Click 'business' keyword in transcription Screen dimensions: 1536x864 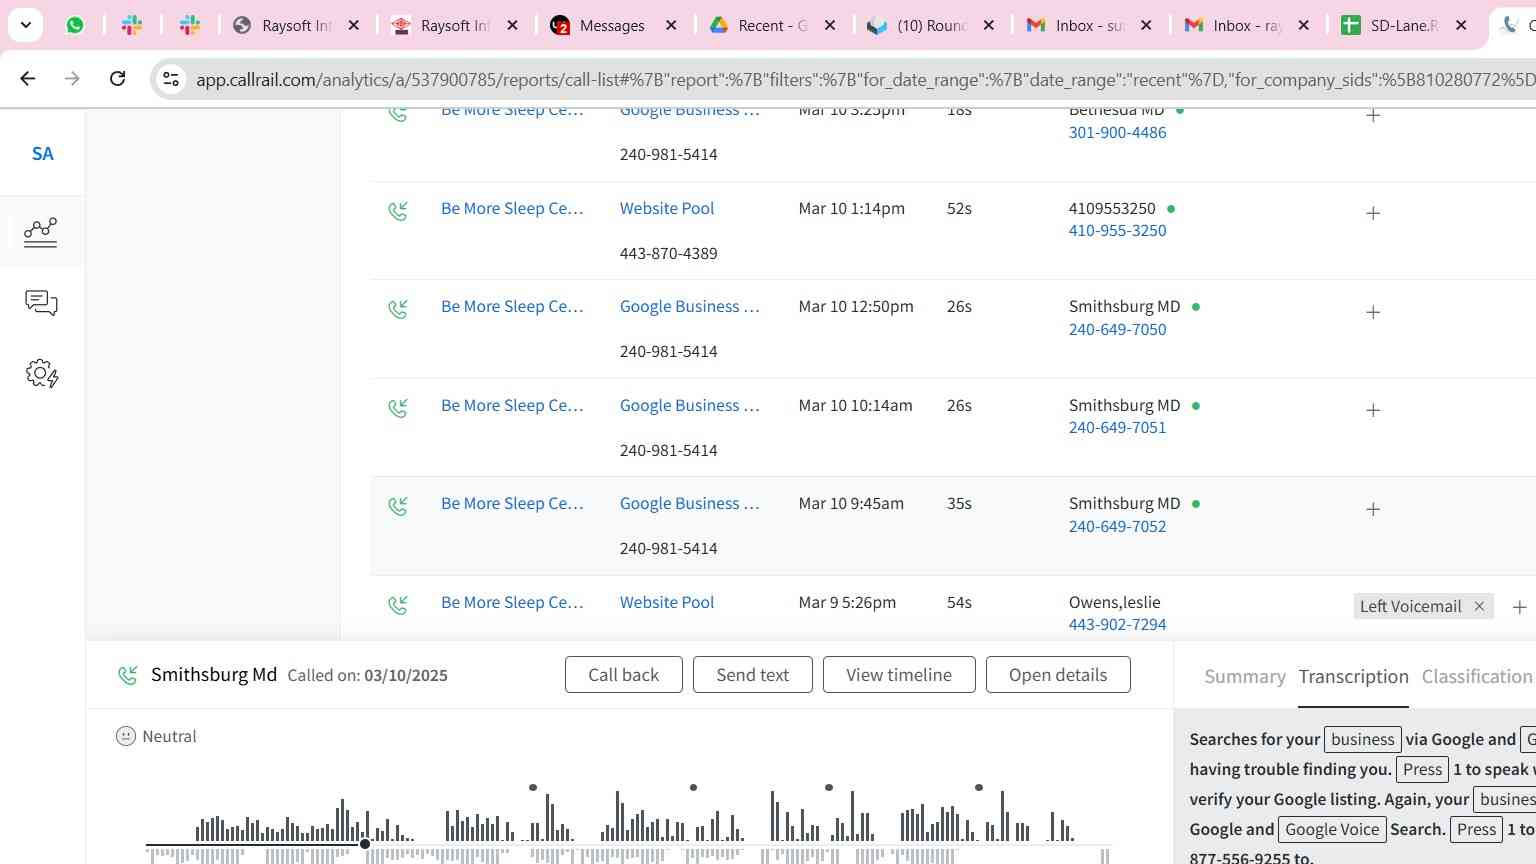coord(1362,739)
